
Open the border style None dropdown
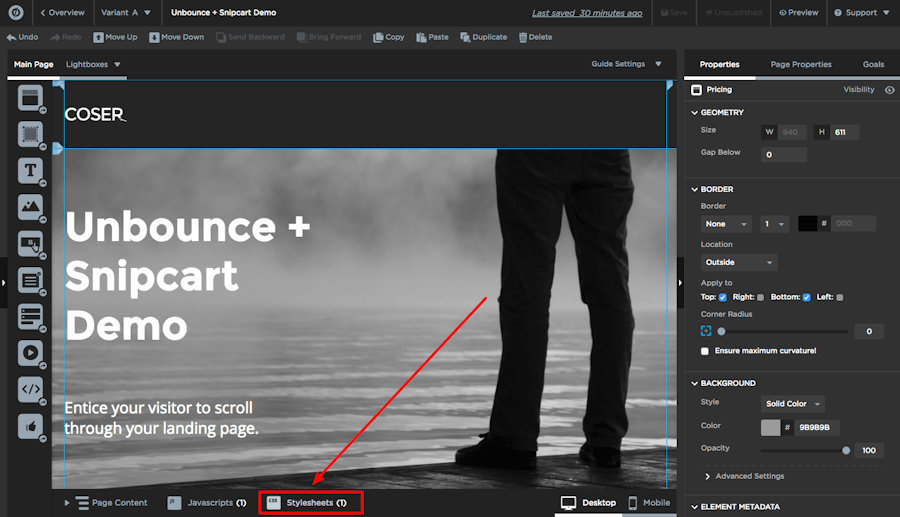726,224
